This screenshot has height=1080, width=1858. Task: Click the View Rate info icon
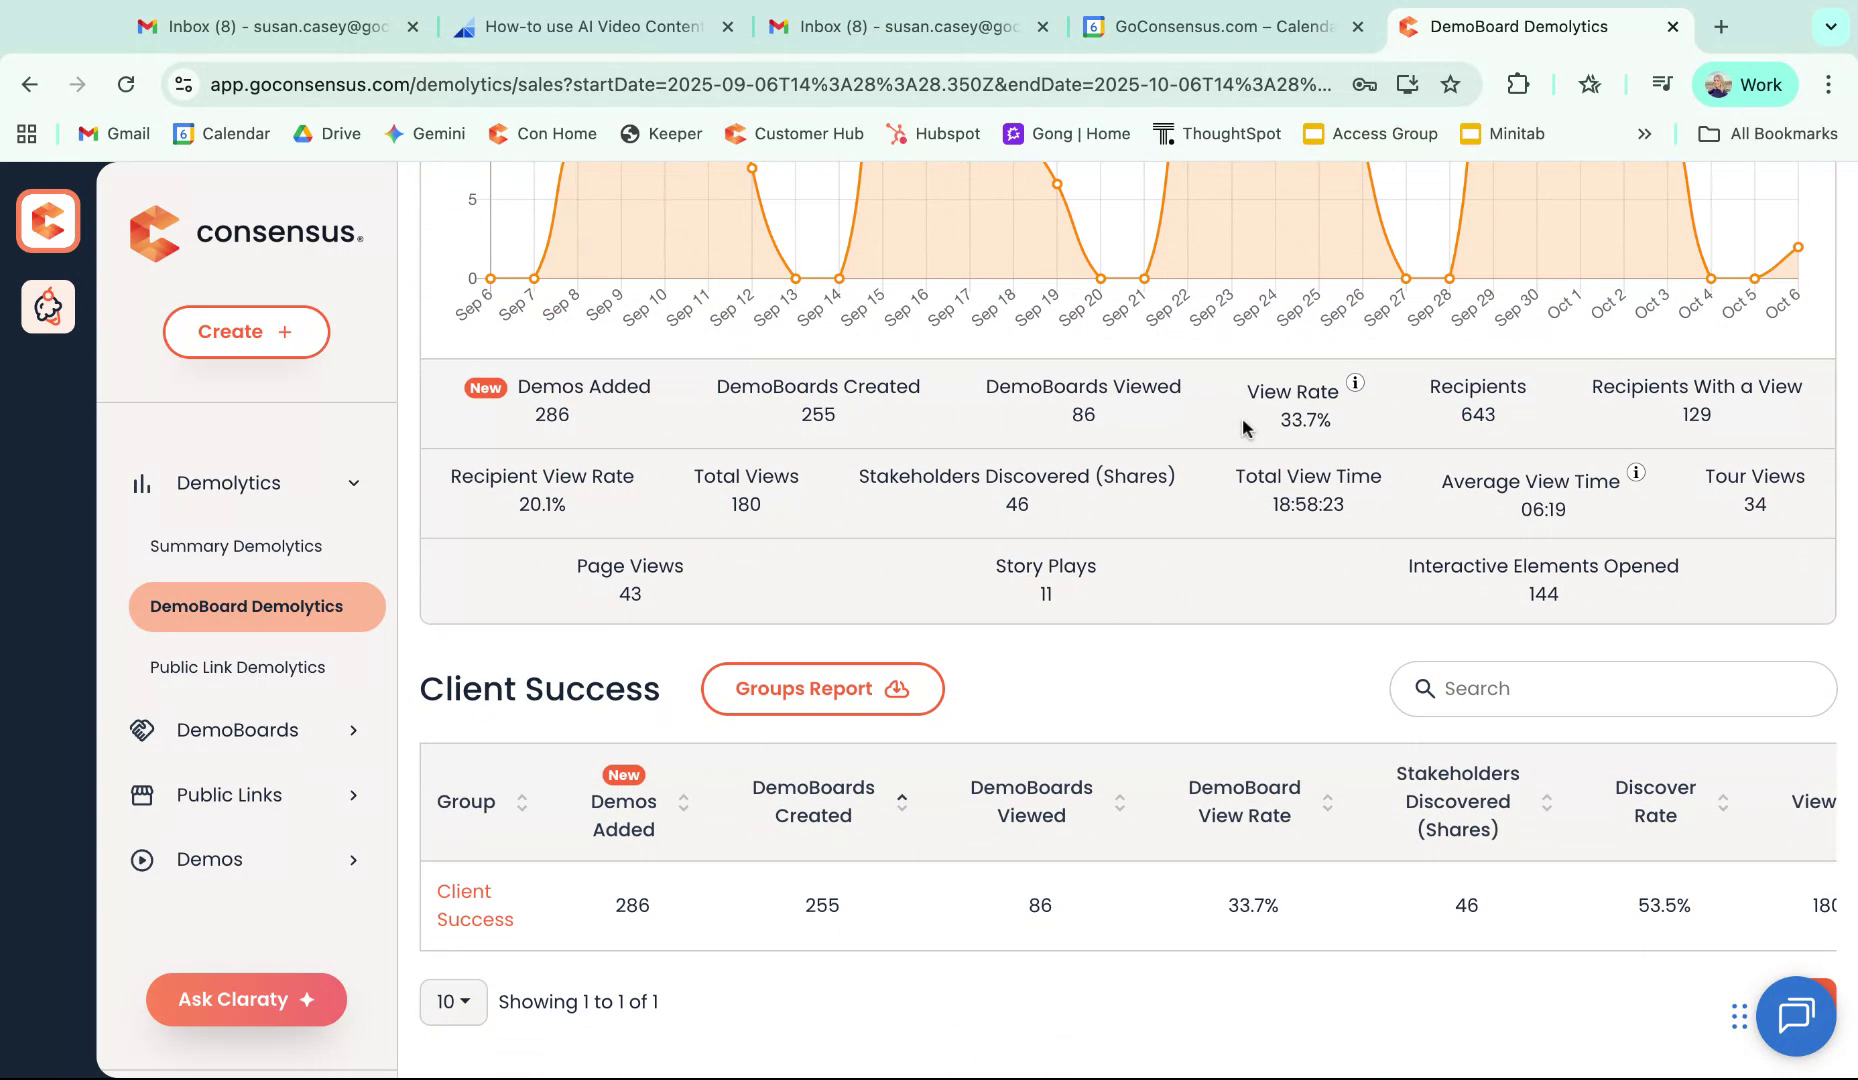(1355, 382)
